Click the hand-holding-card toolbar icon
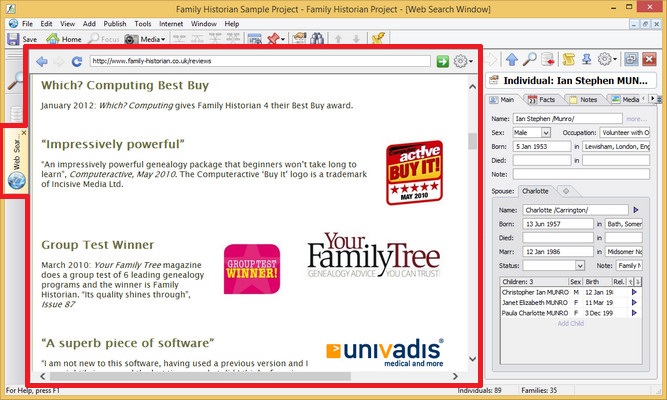Viewport: 667px width, 400px height. pyautogui.click(x=299, y=39)
